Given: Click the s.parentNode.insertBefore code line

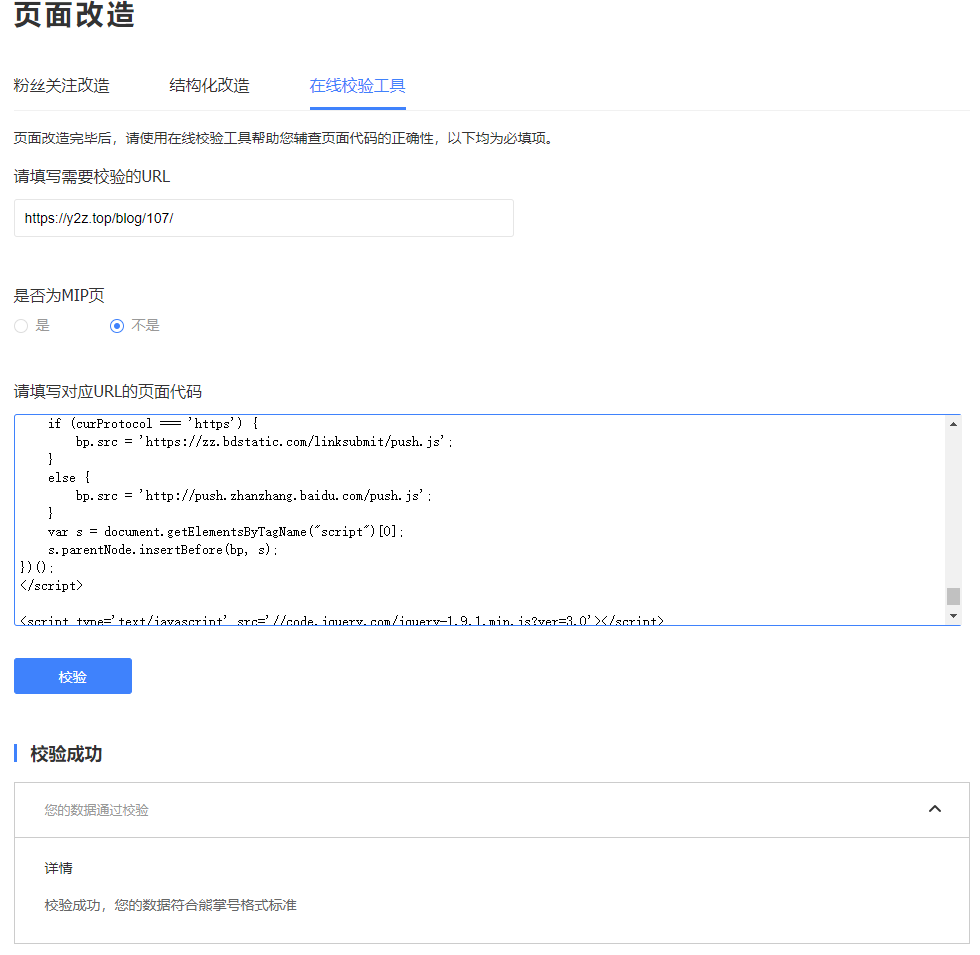Looking at the screenshot, I should tap(163, 550).
